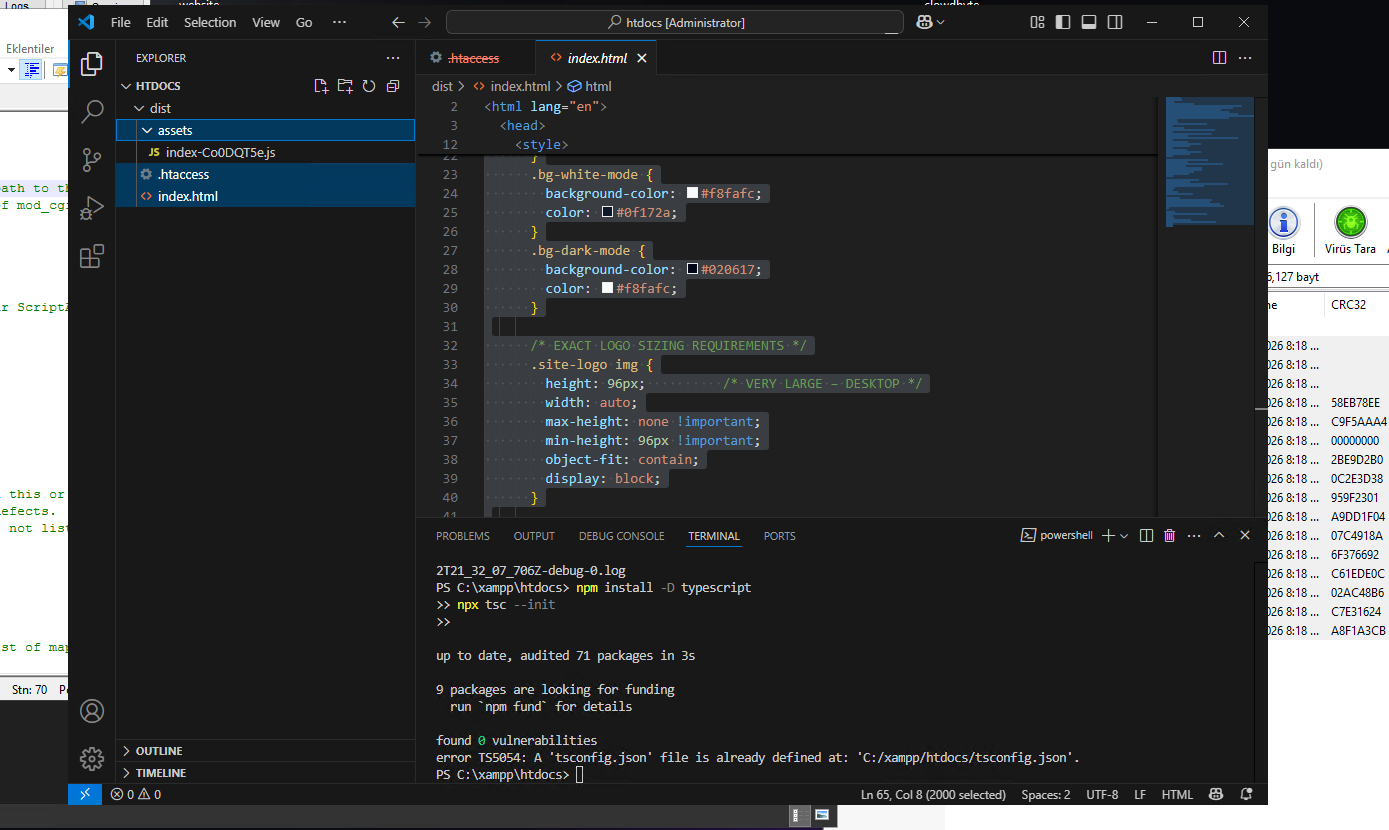1389x830 pixels.
Task: Switch to the PROBLEMS panel tab
Action: [x=463, y=536]
